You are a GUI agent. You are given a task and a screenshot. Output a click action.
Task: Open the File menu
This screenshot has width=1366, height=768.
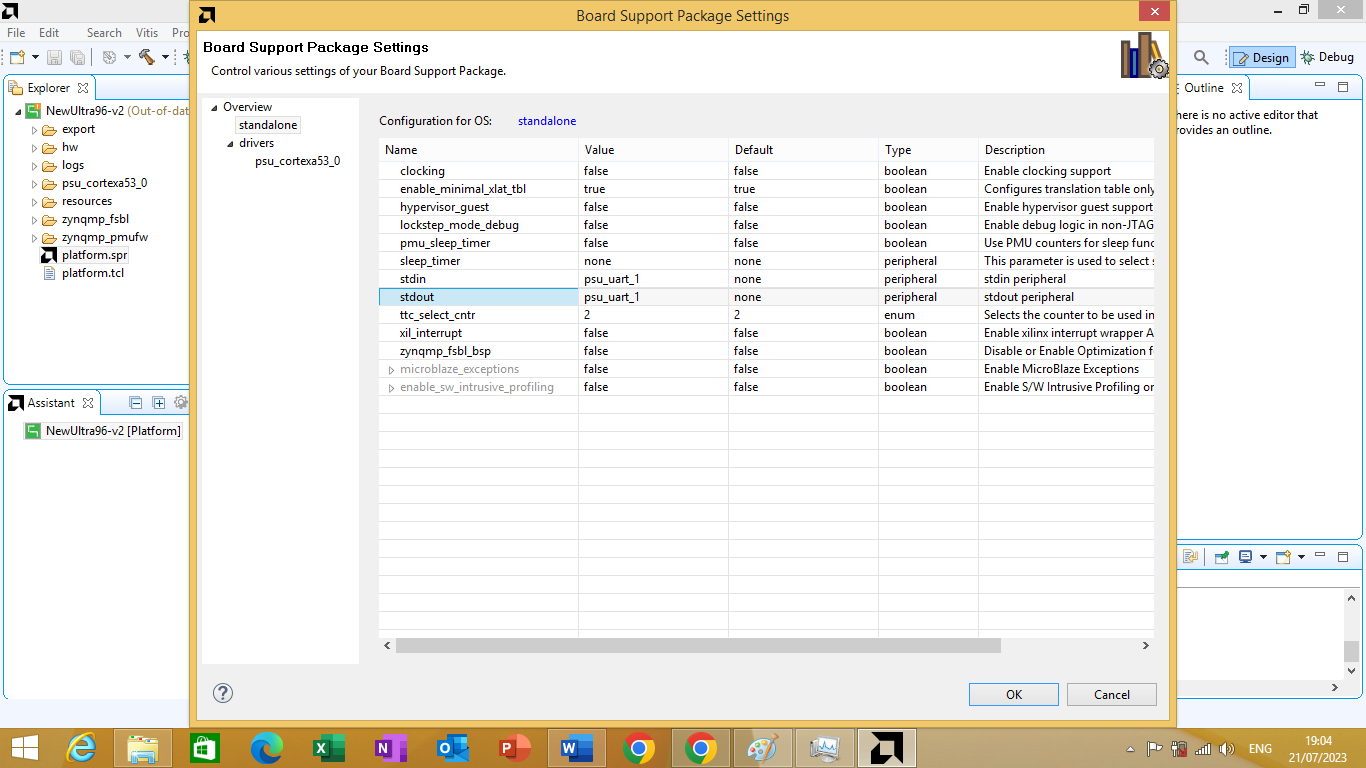point(16,33)
